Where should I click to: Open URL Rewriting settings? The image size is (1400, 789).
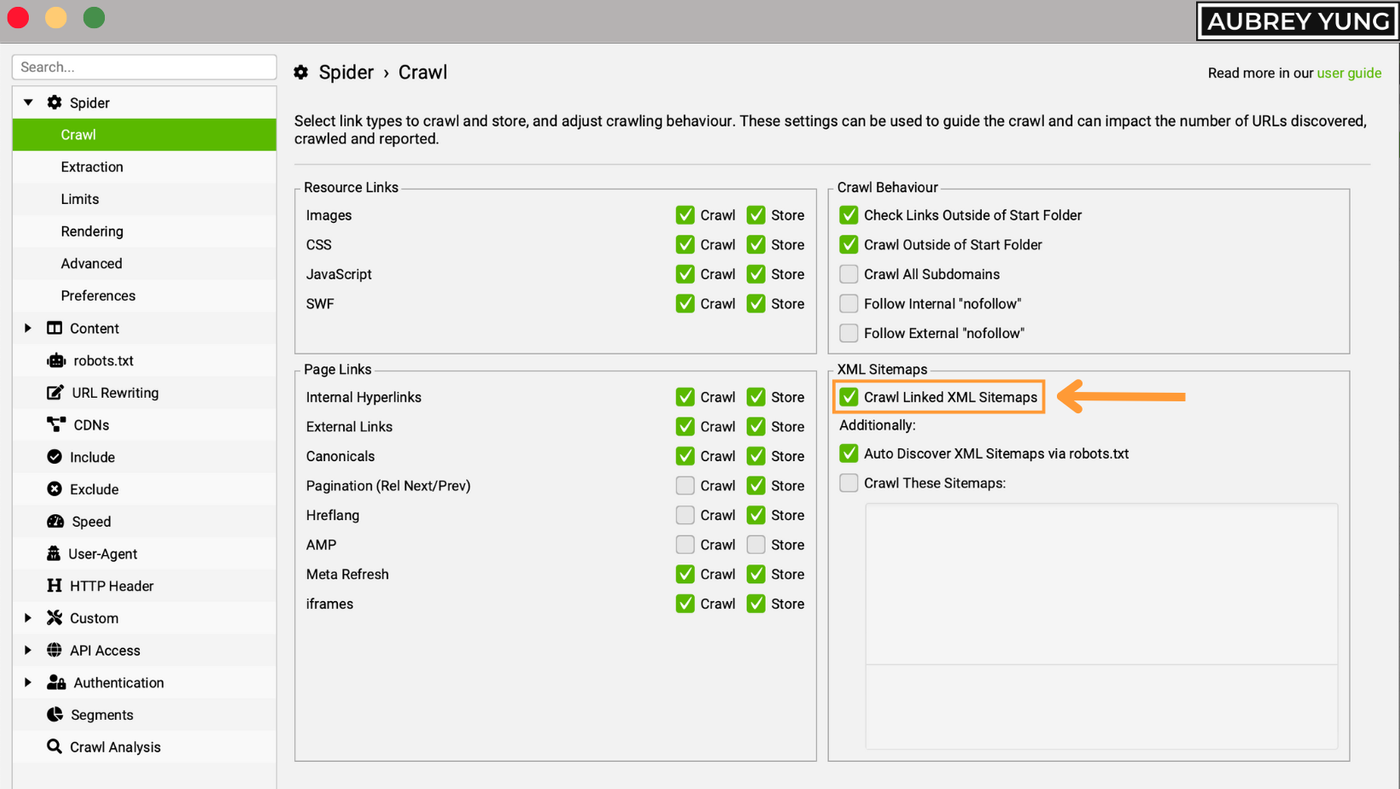click(x=53, y=392)
